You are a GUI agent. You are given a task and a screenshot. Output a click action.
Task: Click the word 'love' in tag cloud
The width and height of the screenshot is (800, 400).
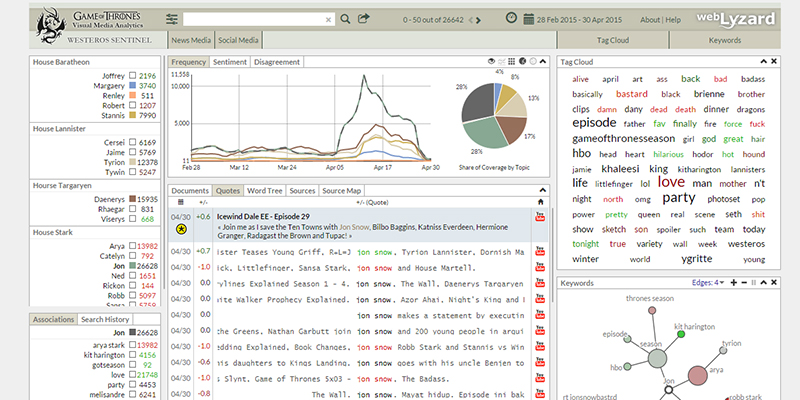click(x=671, y=182)
